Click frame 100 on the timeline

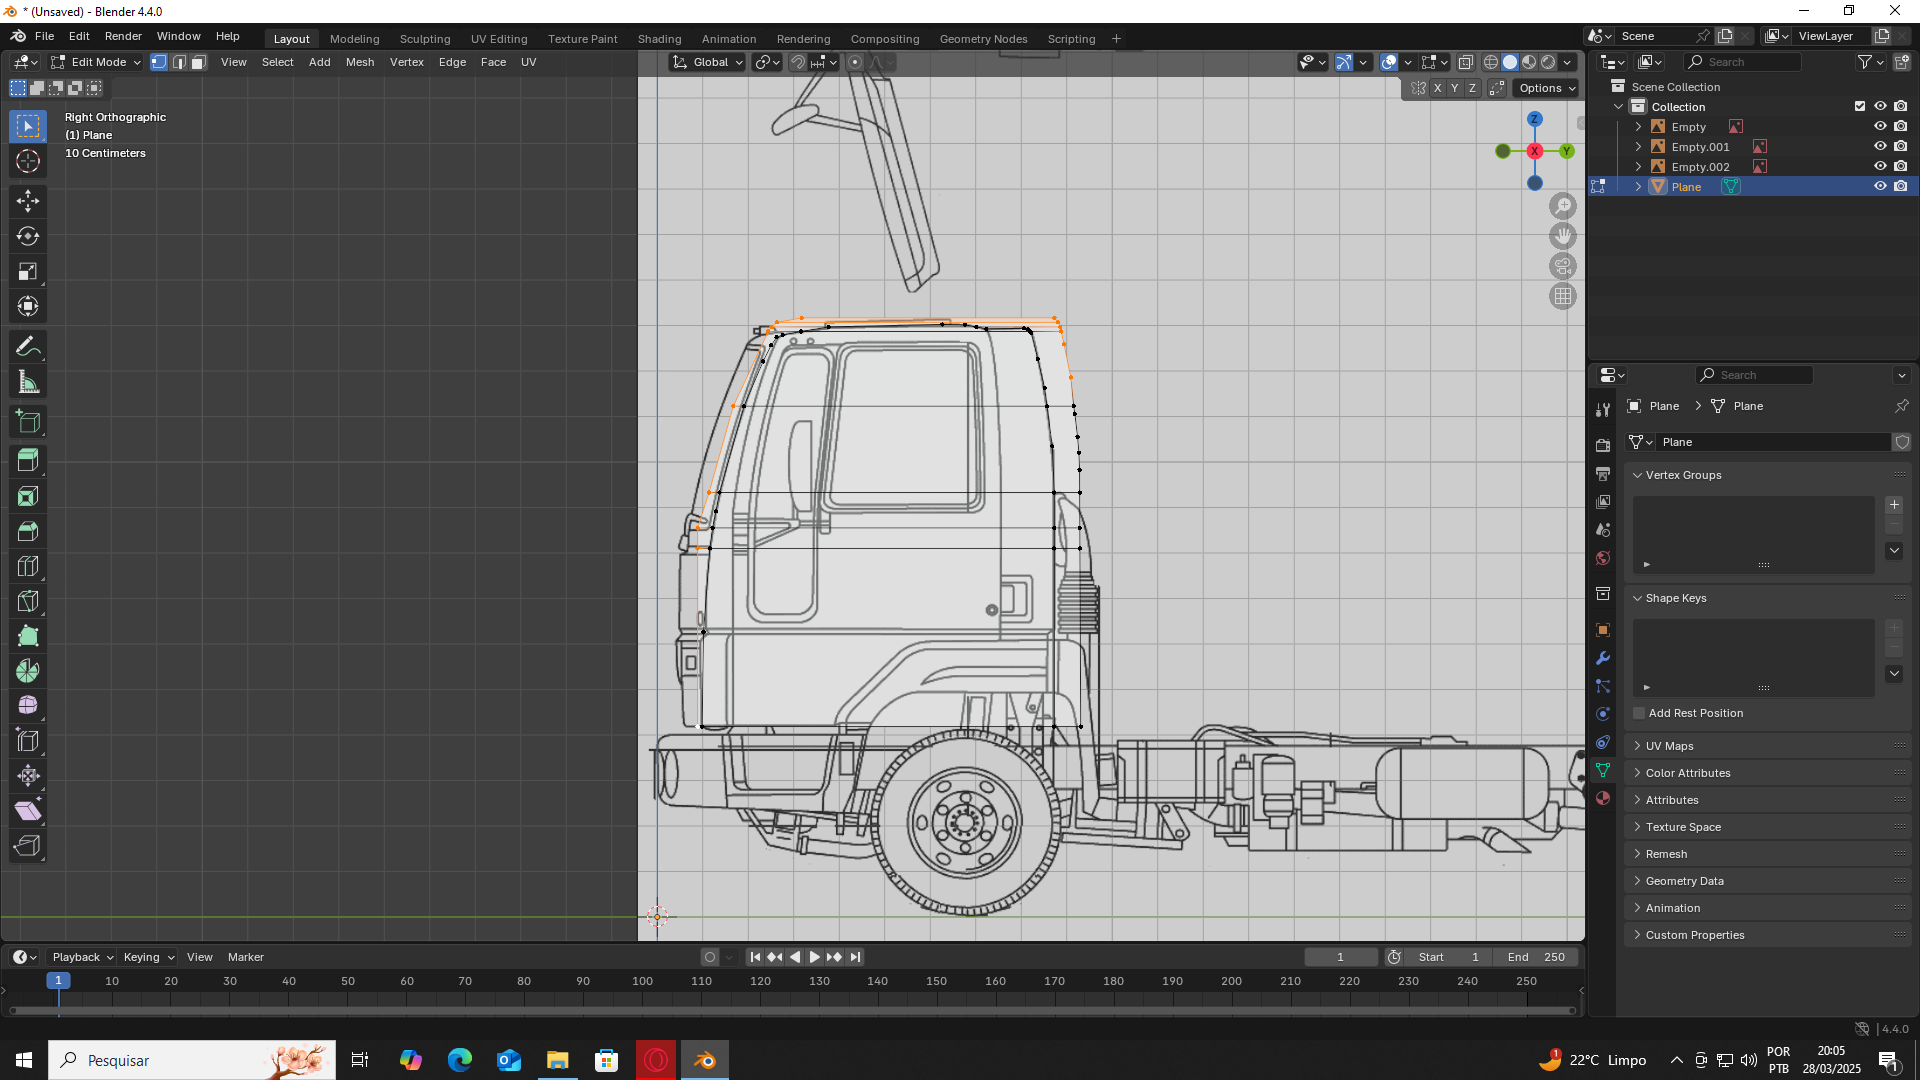point(642,982)
